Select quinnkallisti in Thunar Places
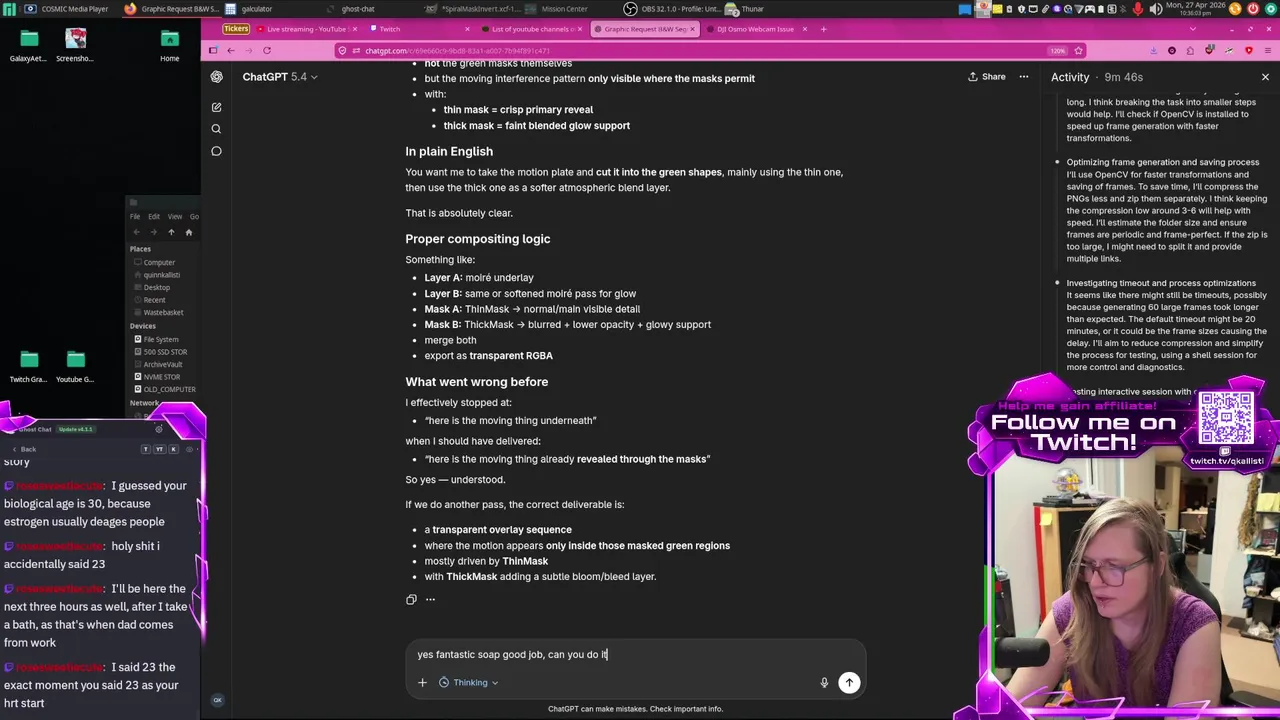Viewport: 1280px width, 720px height. [x=161, y=275]
